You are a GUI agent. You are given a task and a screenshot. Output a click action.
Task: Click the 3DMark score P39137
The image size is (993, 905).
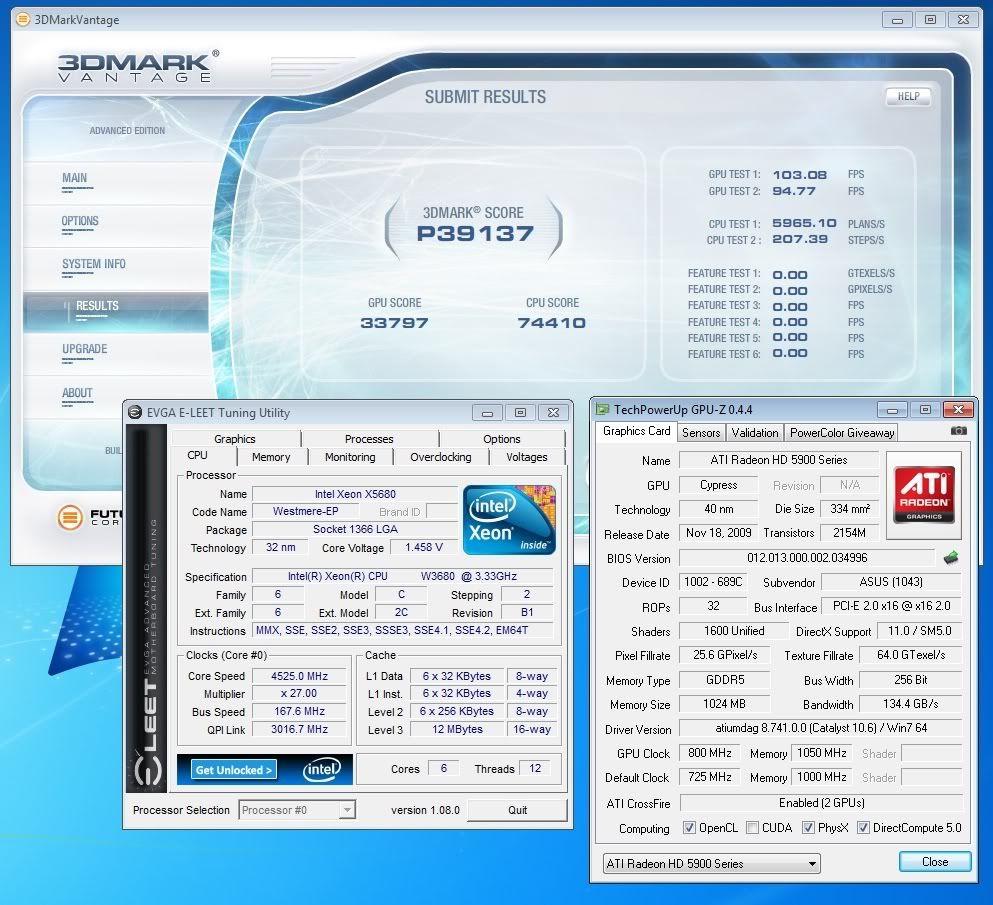(475, 234)
